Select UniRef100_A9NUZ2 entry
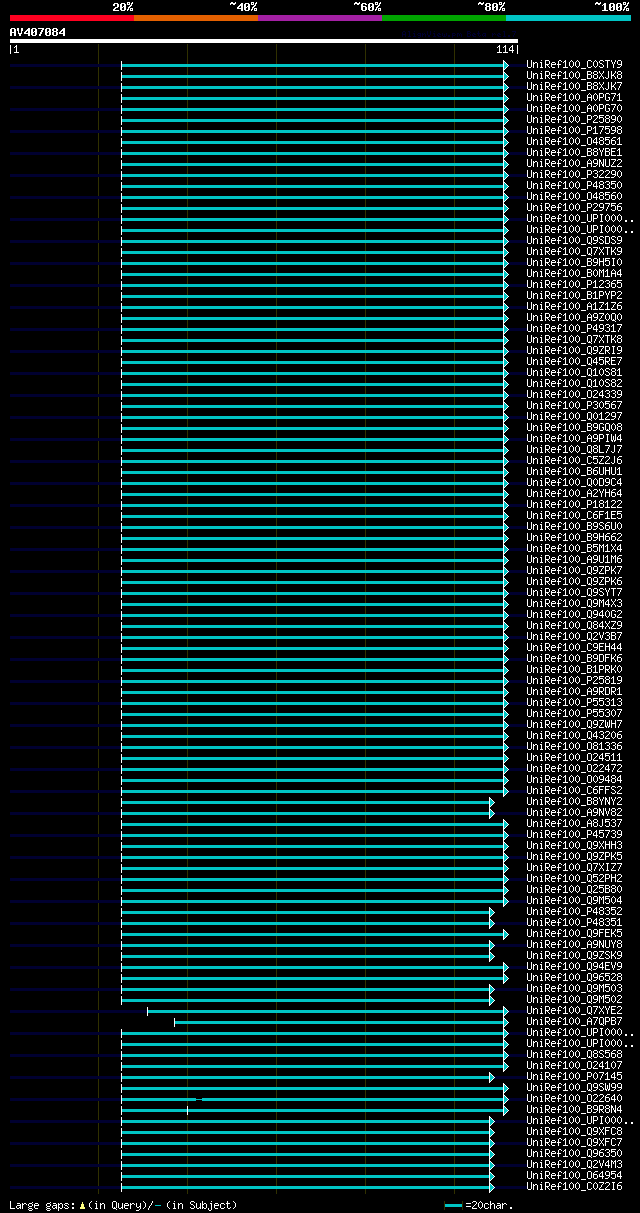The image size is (640, 1213). pos(574,163)
